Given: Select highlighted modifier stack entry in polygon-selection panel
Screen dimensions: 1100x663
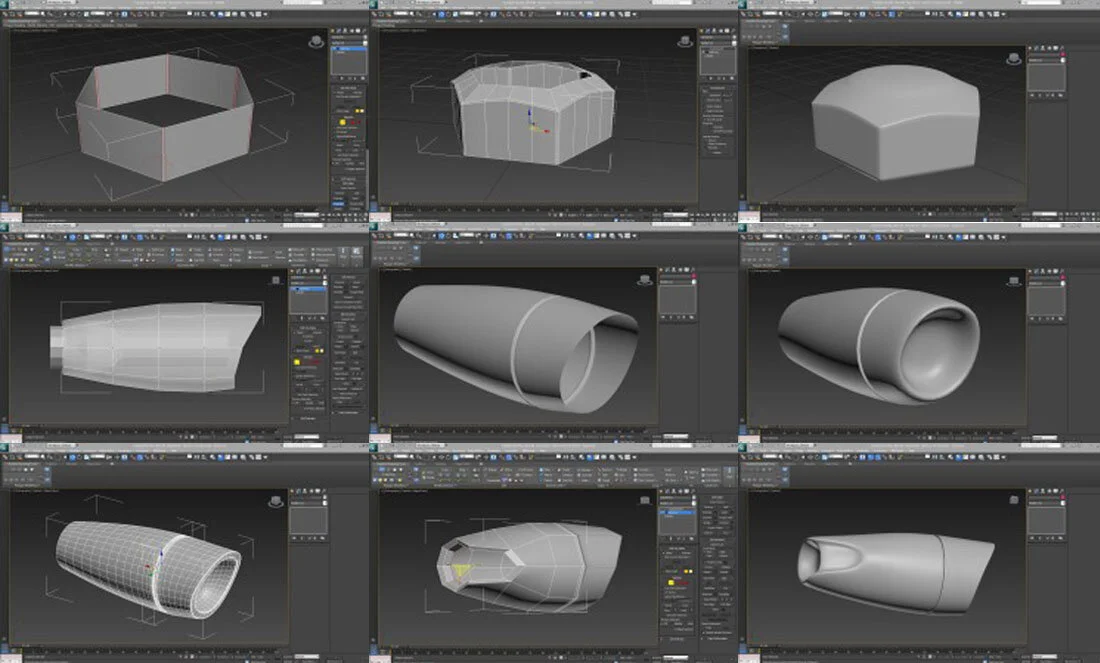Looking at the screenshot, I should pos(678,513).
